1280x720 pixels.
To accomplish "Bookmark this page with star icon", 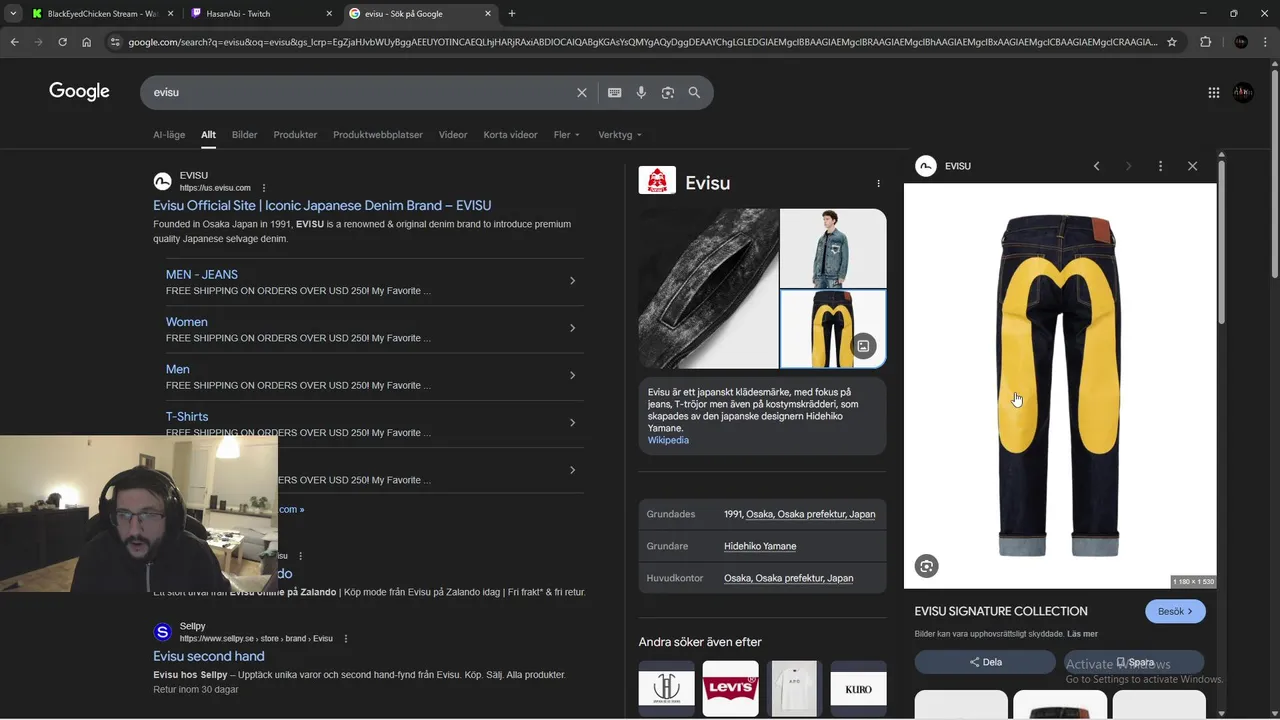I will coord(1172,42).
